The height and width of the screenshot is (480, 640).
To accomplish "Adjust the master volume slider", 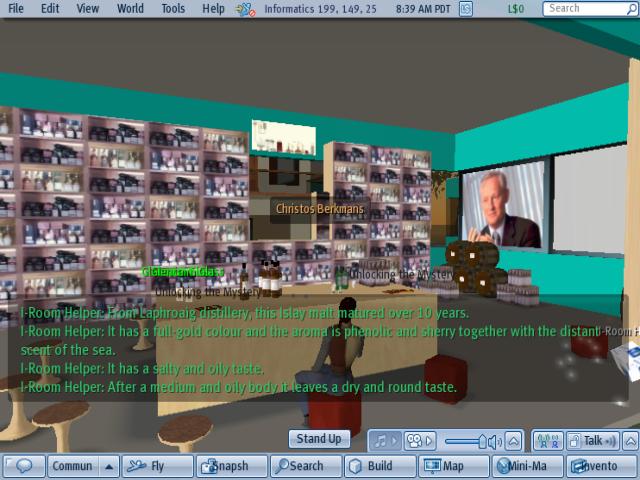I will click(x=470, y=440).
